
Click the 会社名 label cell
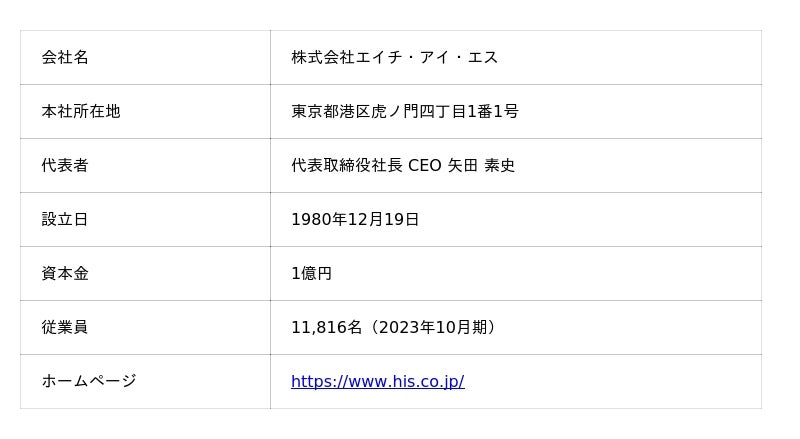tap(145, 58)
